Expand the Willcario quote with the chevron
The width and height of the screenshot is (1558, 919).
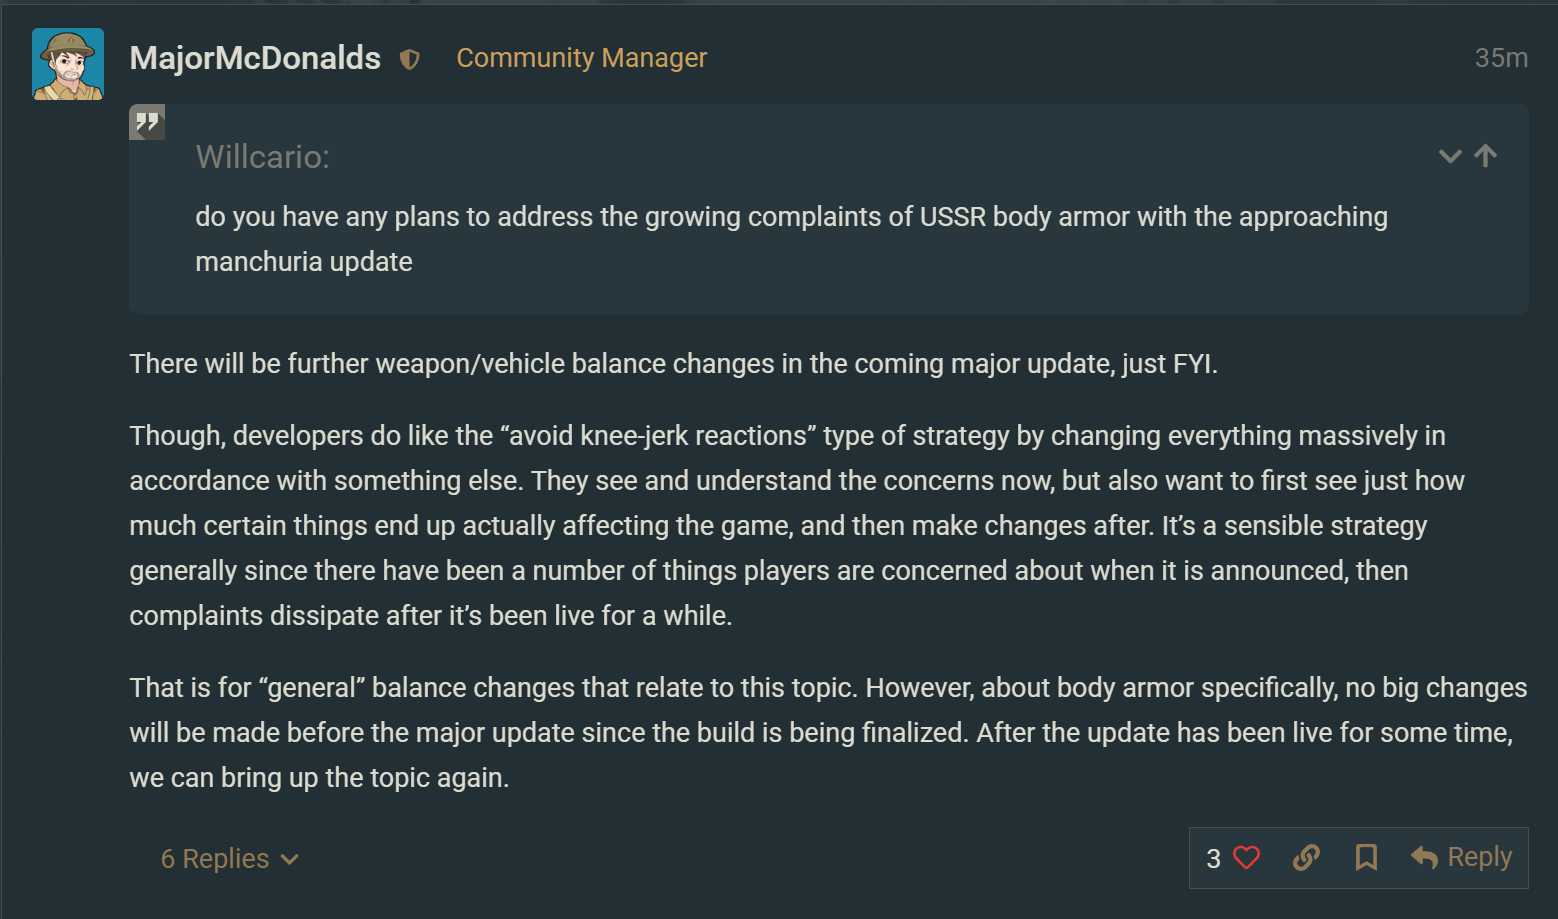1449,156
